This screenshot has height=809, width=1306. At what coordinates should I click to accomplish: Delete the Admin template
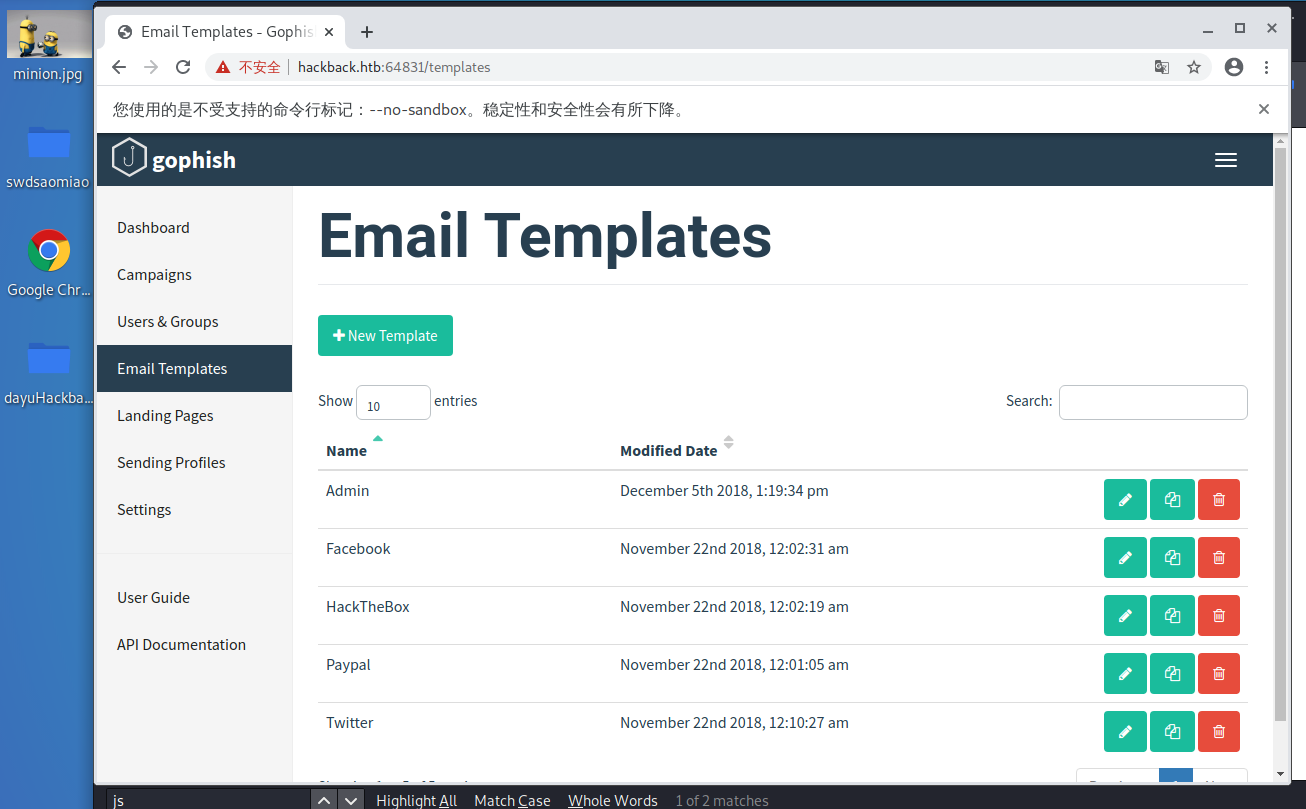tap(1219, 500)
